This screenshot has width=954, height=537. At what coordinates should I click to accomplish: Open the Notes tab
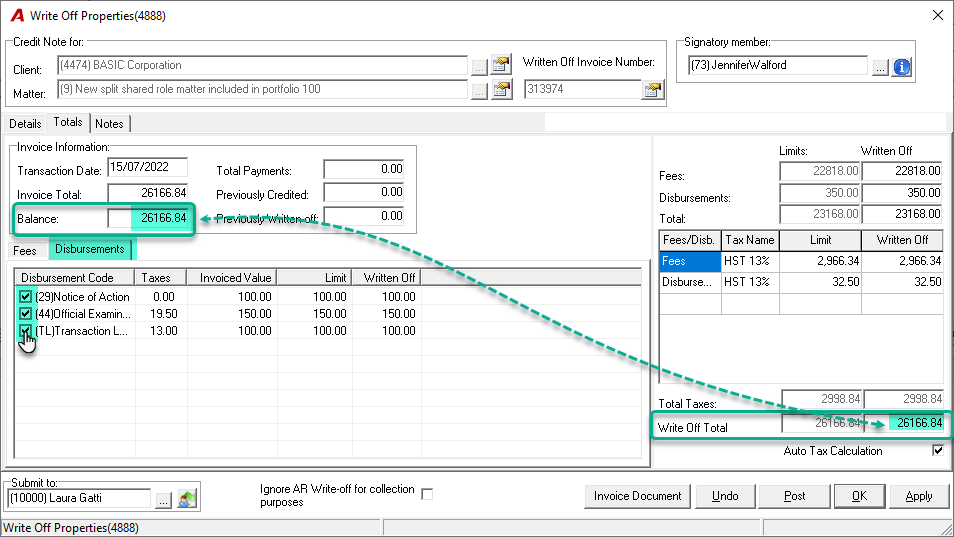pos(110,124)
